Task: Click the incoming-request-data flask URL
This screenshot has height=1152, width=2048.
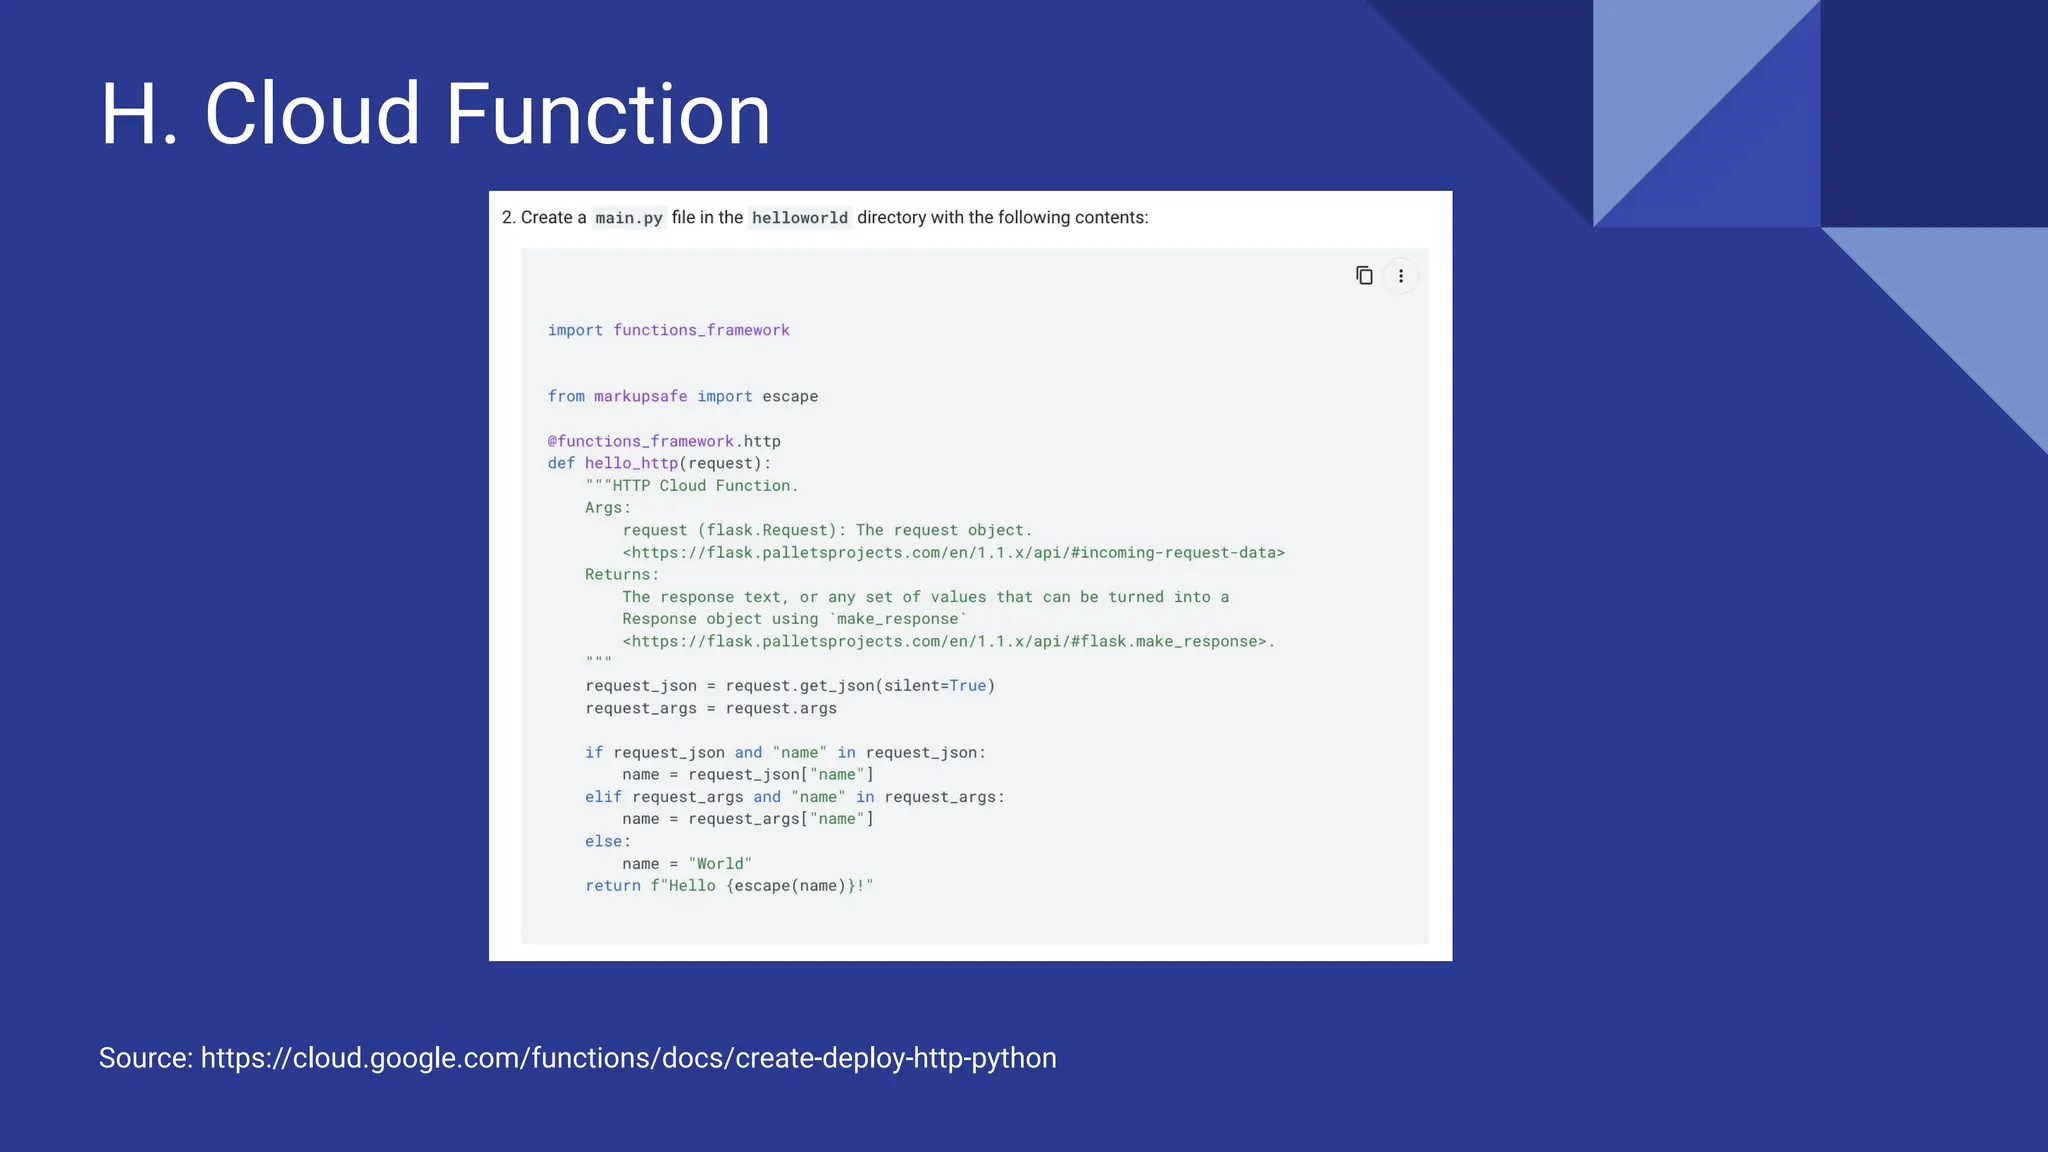Action: click(x=953, y=553)
